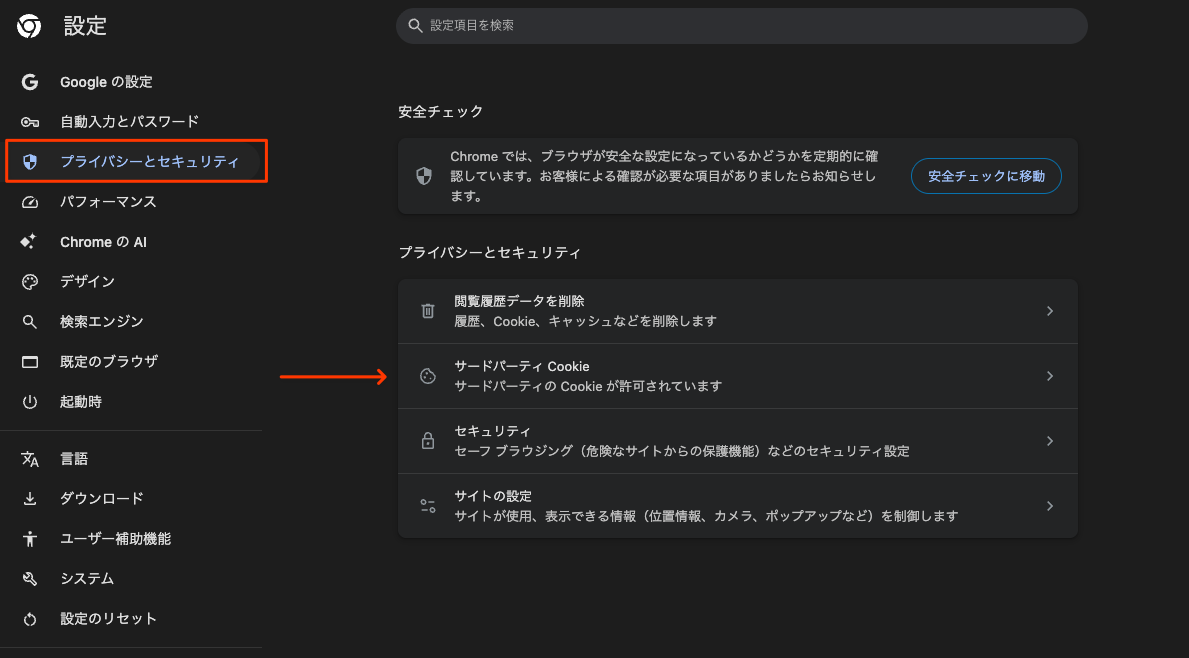Open ダウンロード settings

point(102,499)
